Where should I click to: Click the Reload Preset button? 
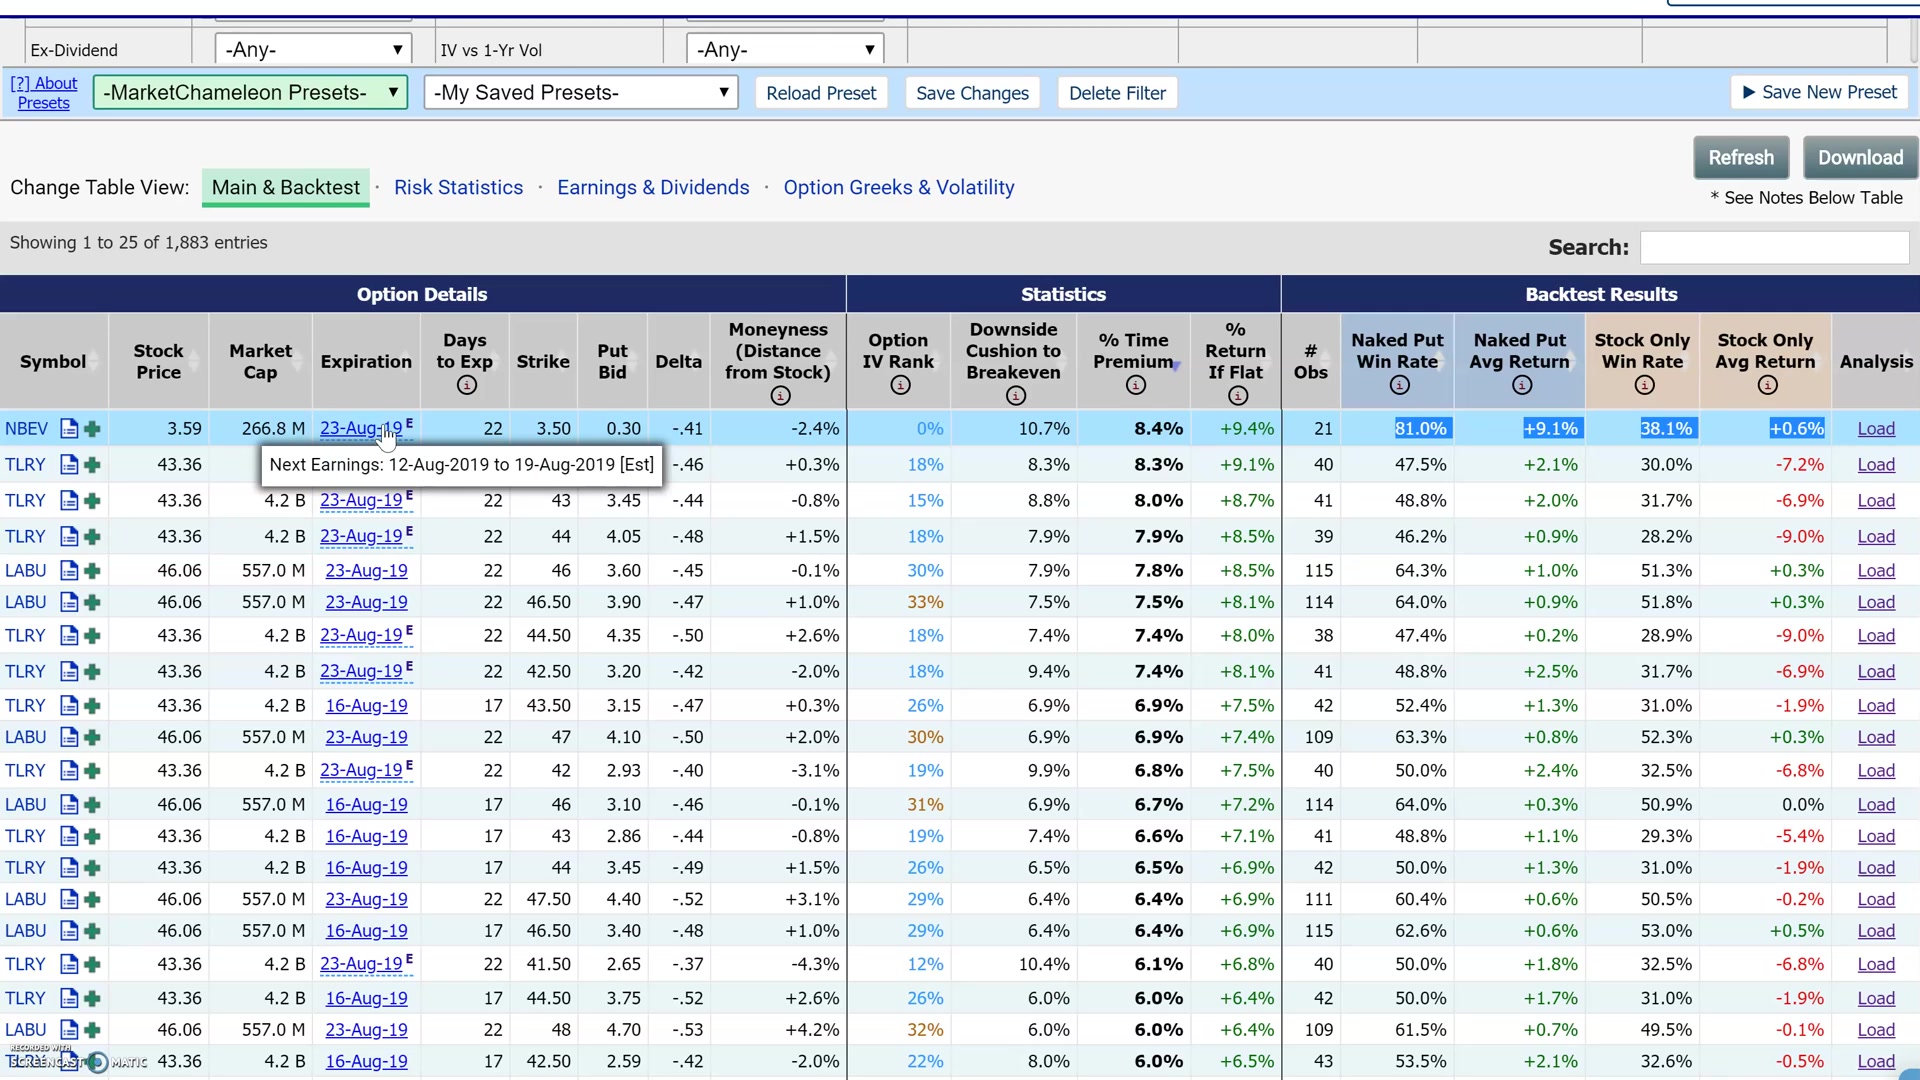click(821, 93)
